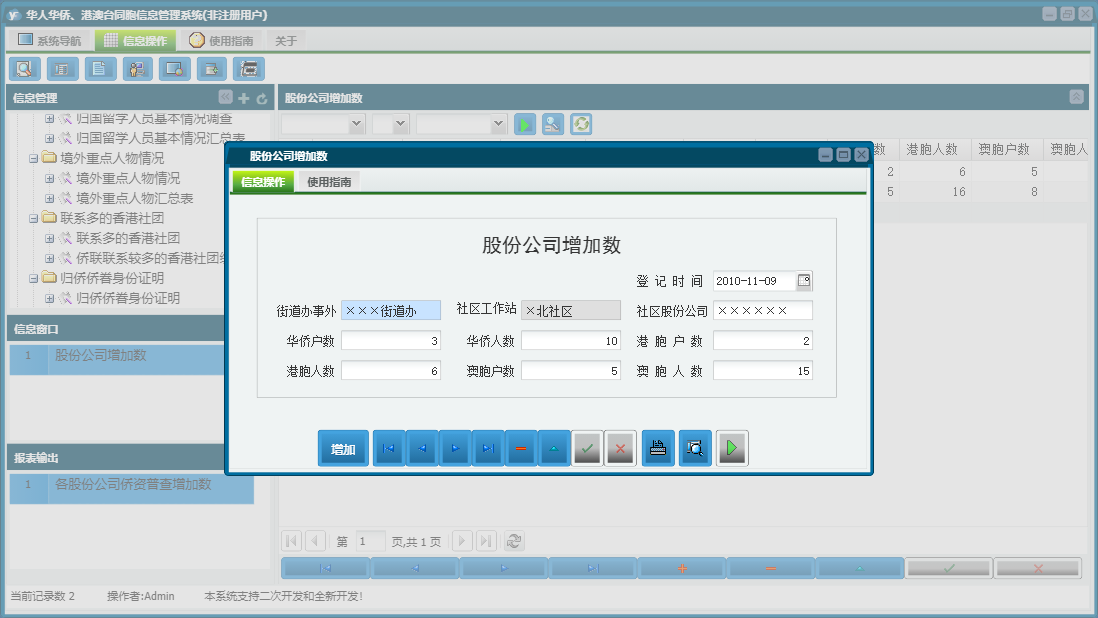
Task: Click the 增加 button in the dialog
Action: 343,448
